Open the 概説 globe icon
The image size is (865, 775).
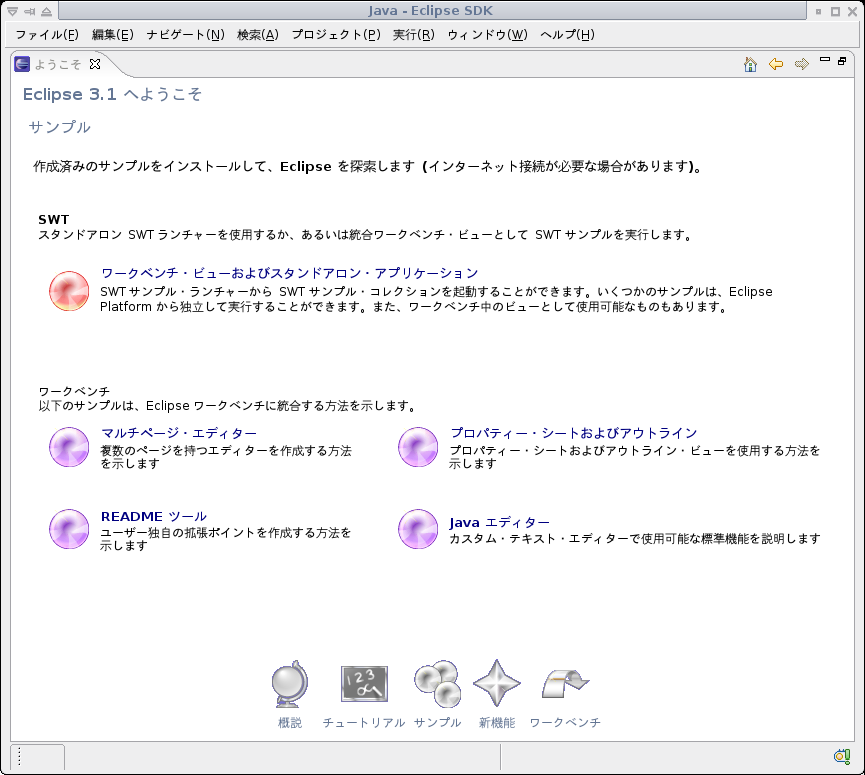pyautogui.click(x=290, y=684)
